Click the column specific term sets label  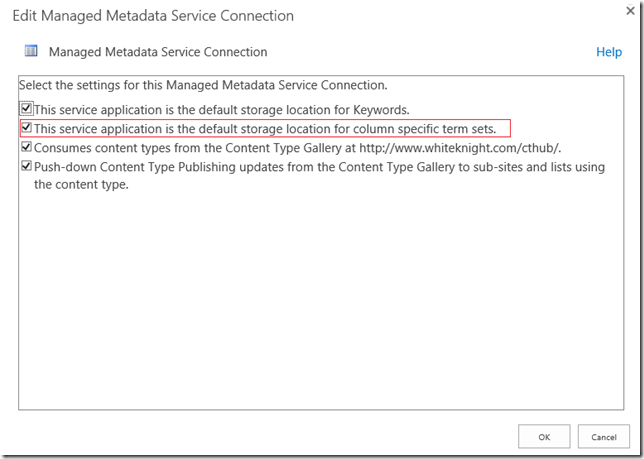(265, 129)
